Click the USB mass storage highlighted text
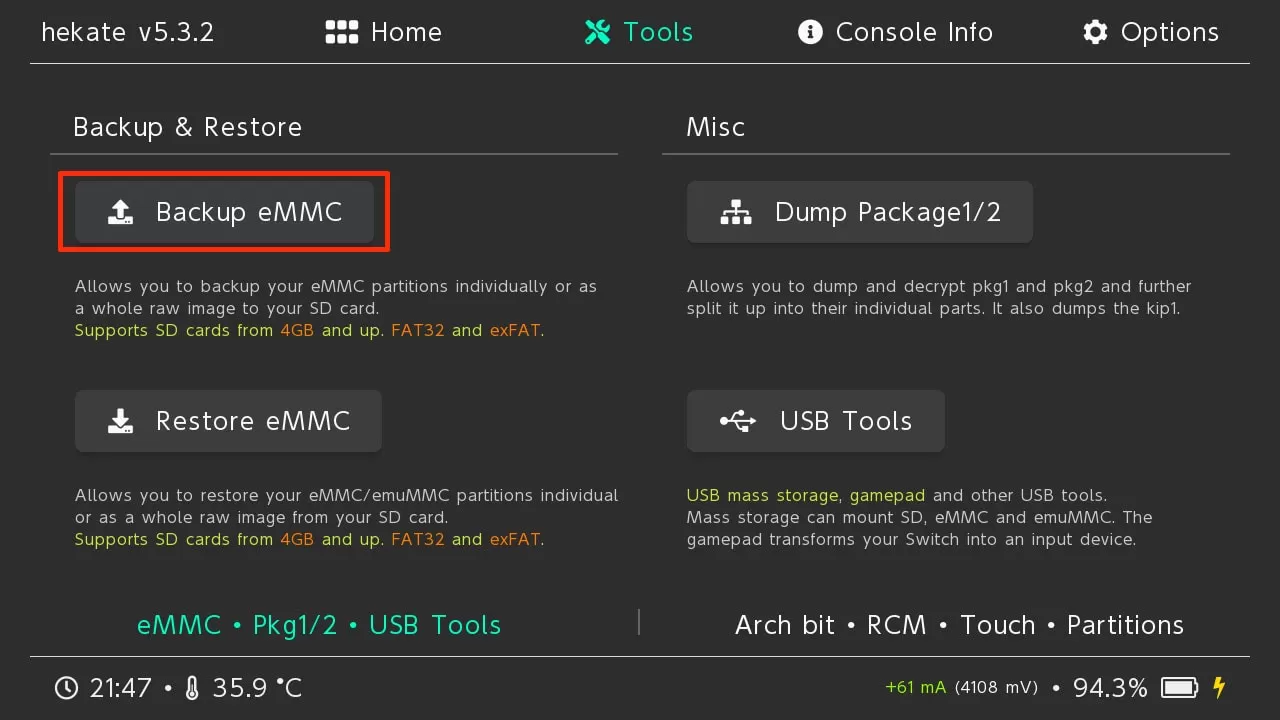 coord(763,495)
